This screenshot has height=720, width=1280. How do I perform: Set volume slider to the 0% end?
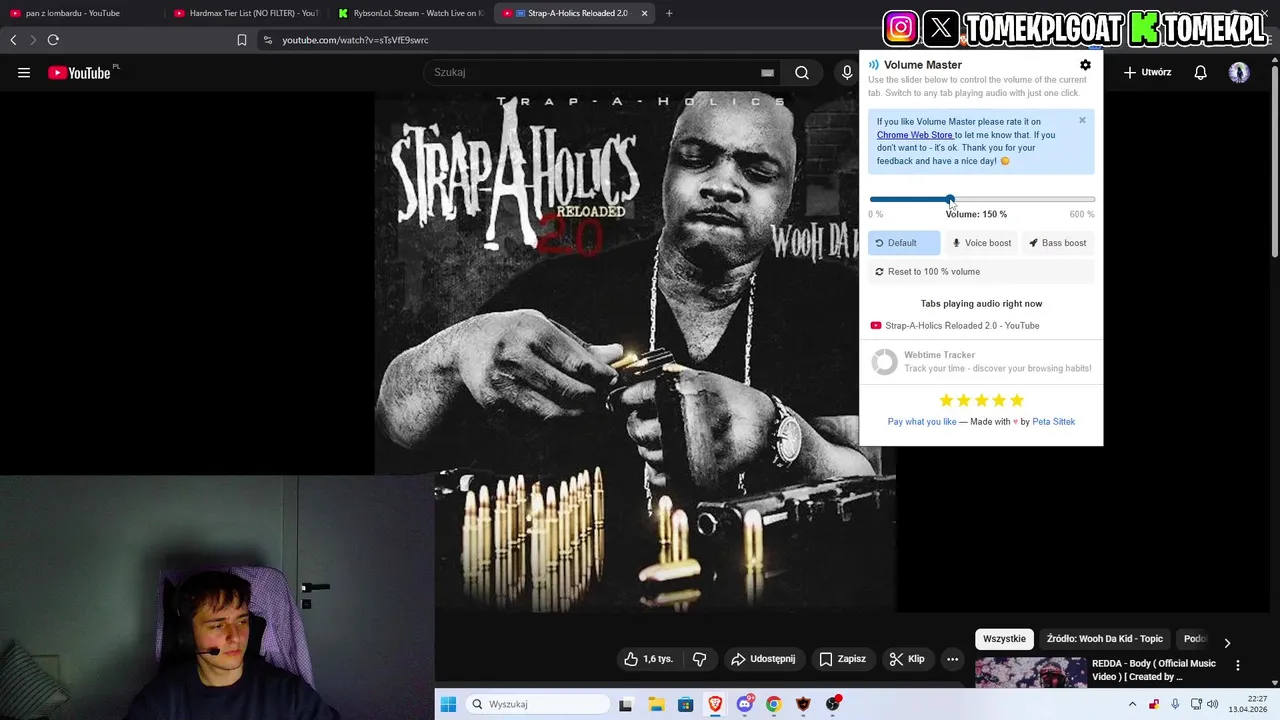[x=872, y=200]
